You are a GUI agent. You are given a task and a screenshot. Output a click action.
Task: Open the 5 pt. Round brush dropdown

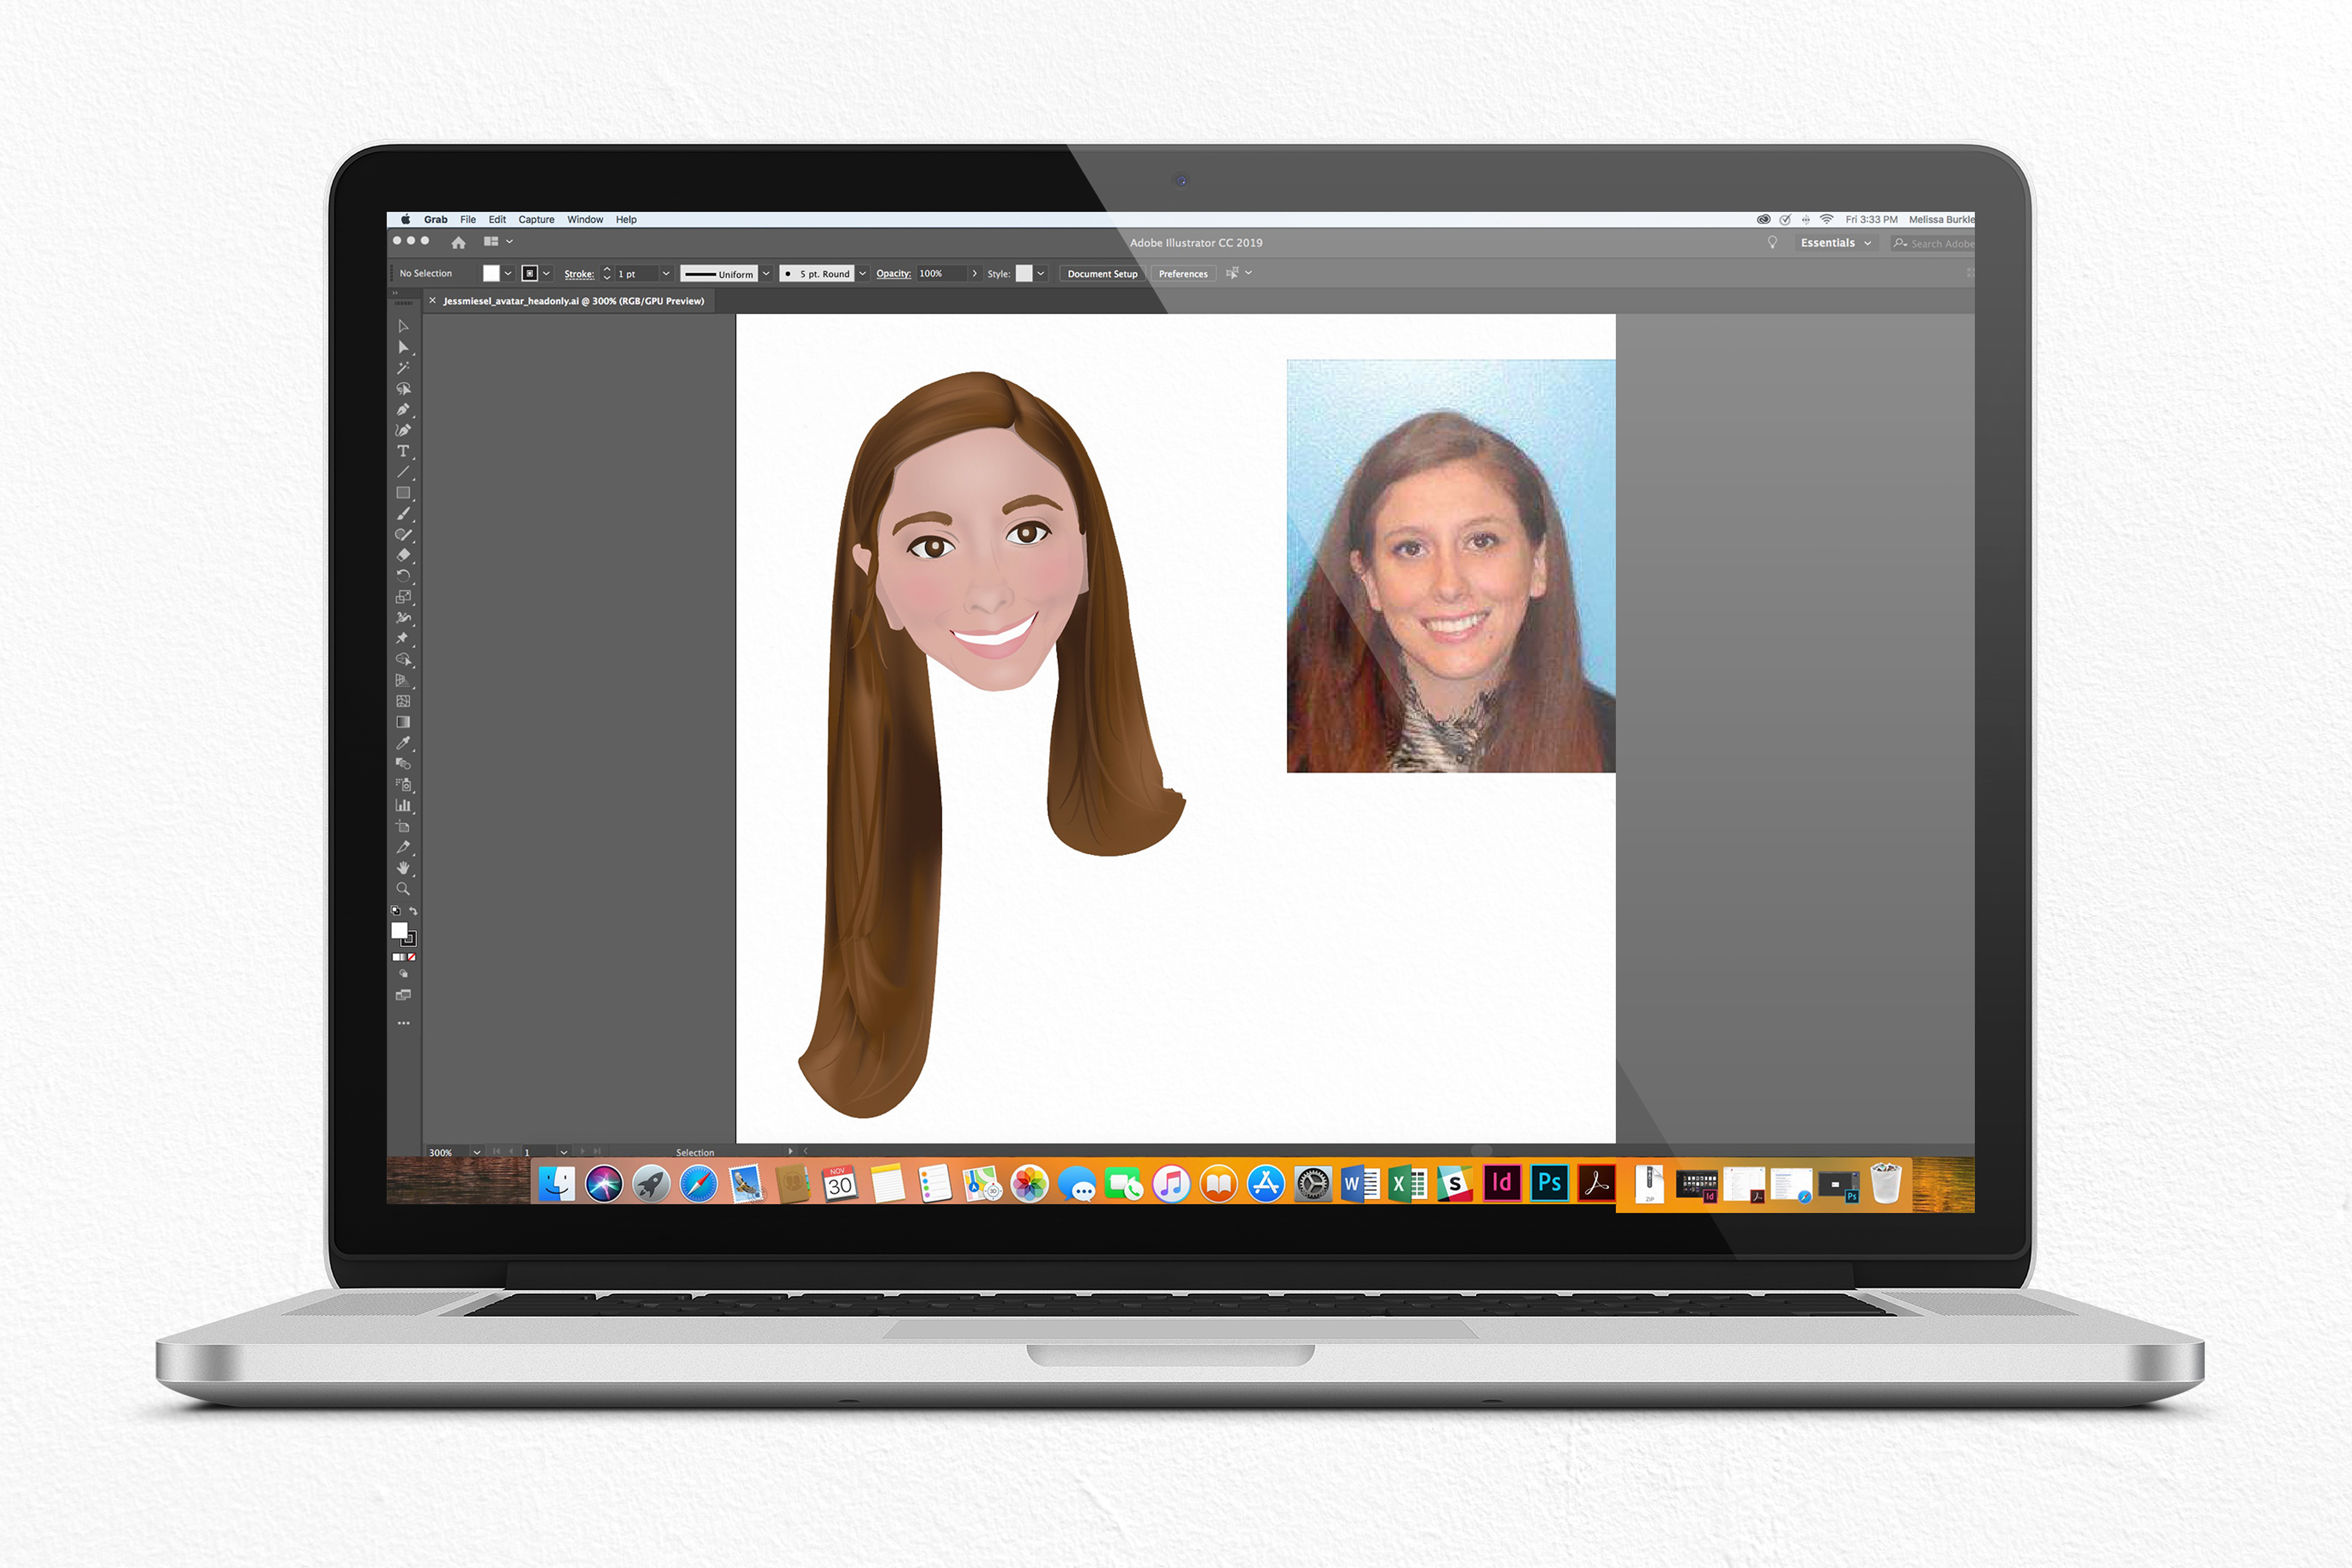pyautogui.click(x=863, y=273)
